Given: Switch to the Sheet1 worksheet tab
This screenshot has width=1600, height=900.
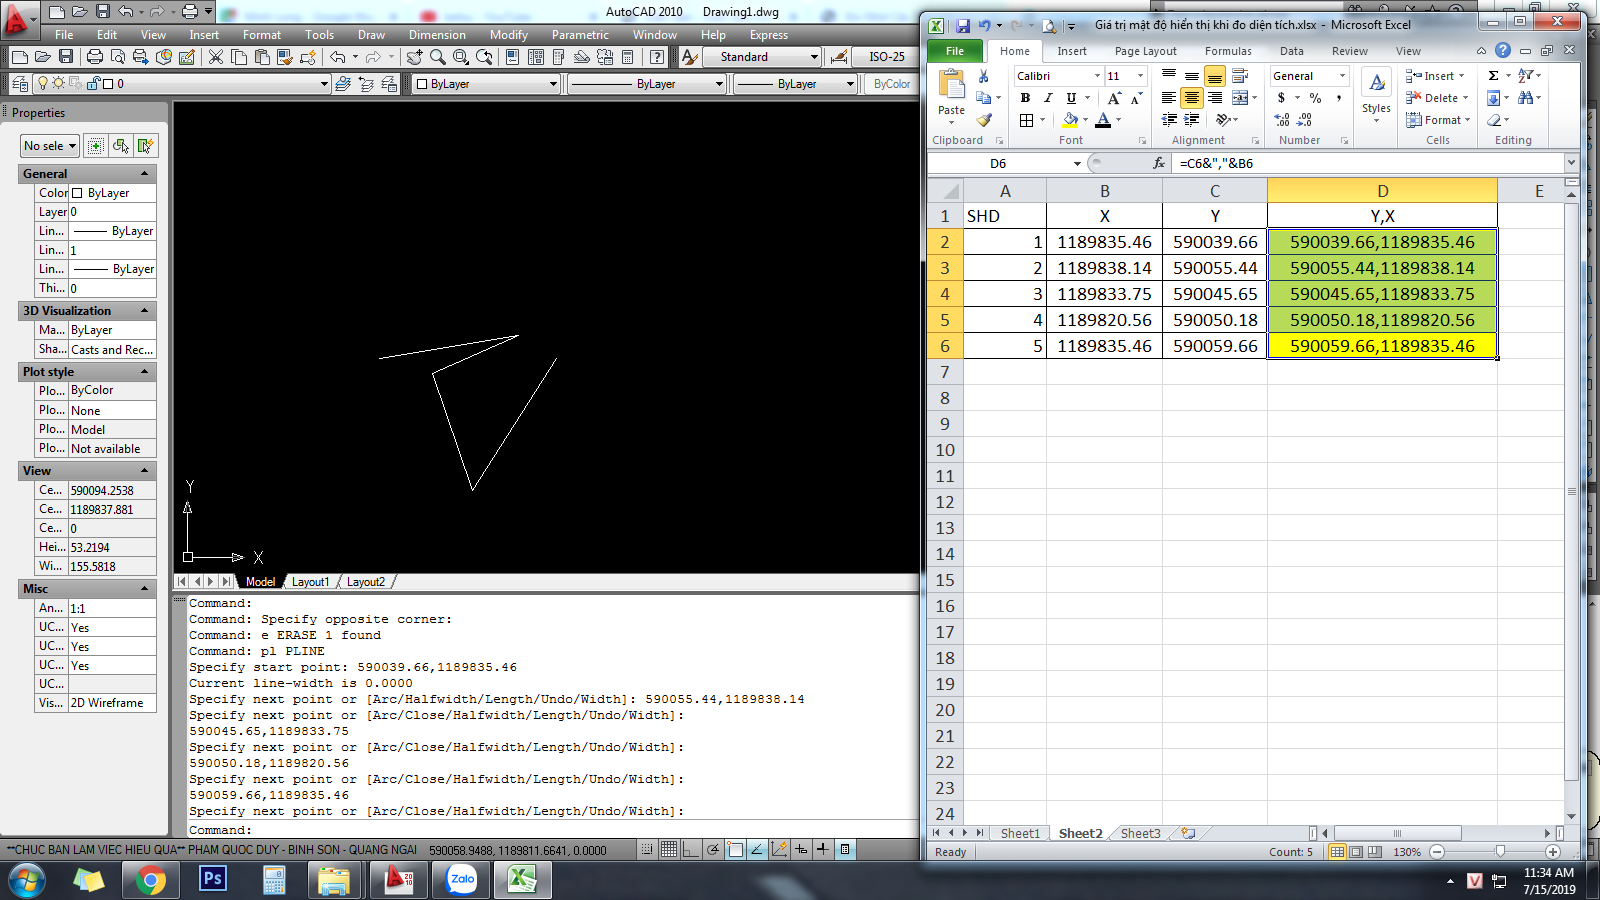Looking at the screenshot, I should pos(1020,833).
